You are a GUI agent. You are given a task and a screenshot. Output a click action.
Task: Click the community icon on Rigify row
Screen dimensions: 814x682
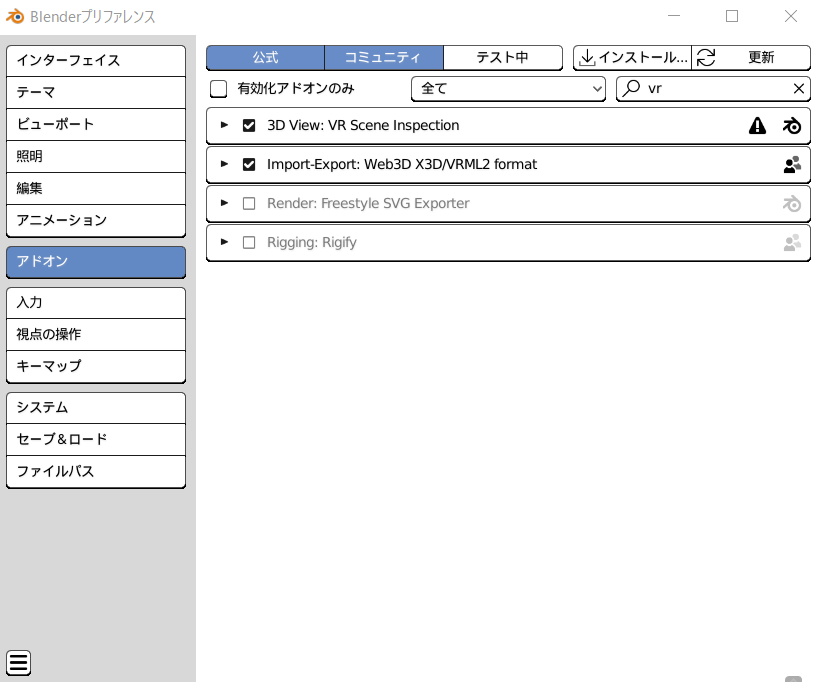pyautogui.click(x=792, y=242)
